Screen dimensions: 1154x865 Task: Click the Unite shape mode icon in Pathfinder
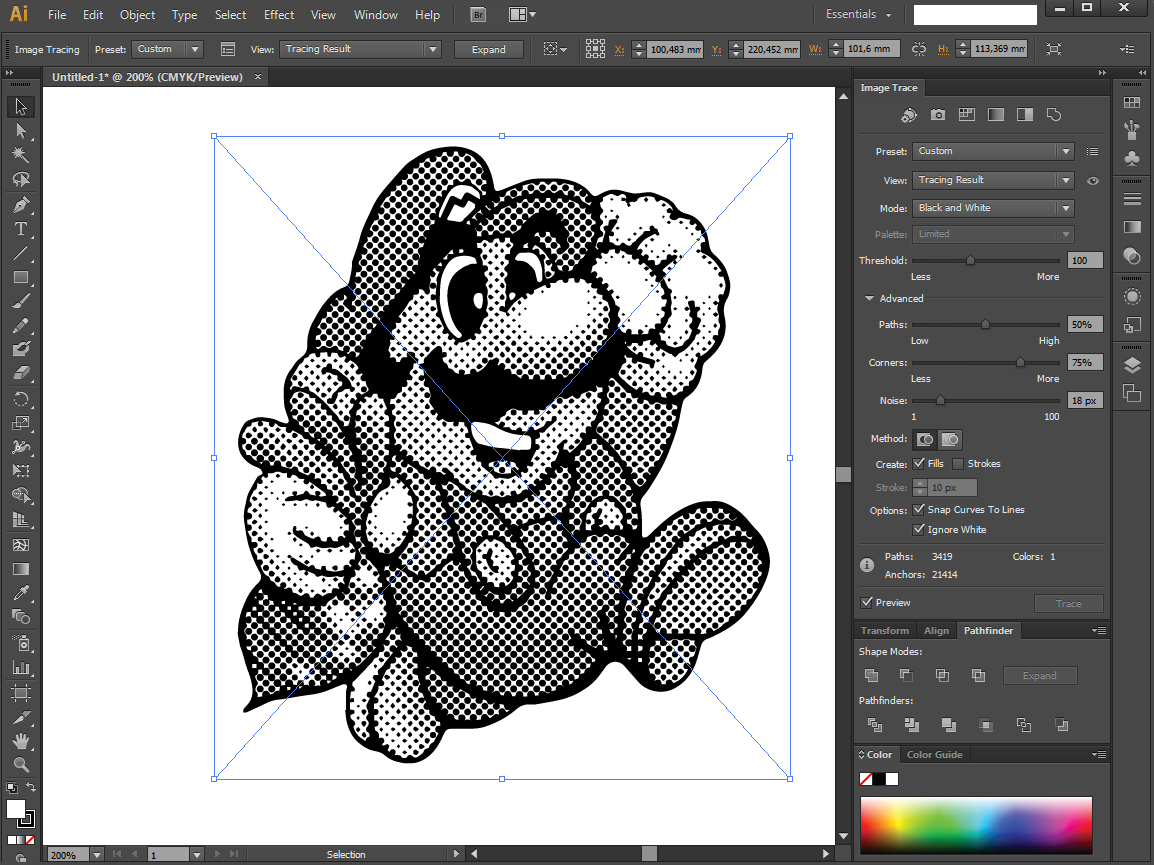coord(871,676)
